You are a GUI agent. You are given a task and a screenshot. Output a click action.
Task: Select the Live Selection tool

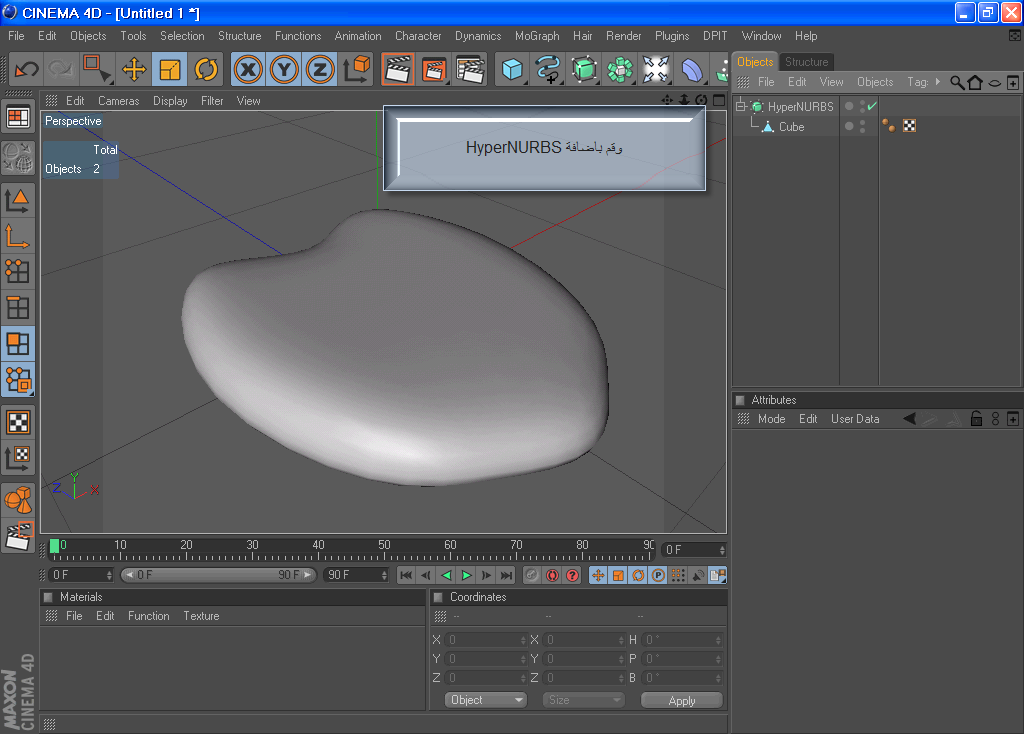97,69
